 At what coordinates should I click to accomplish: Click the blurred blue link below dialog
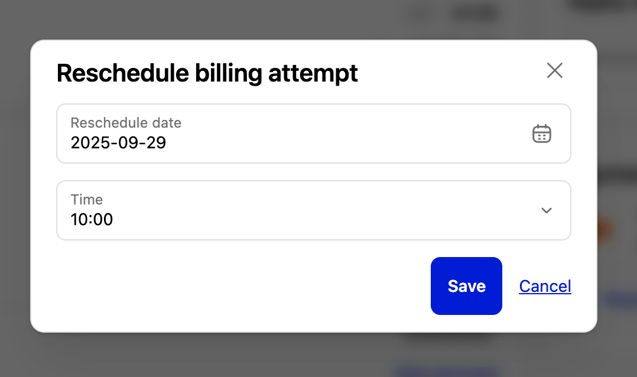coord(446,371)
